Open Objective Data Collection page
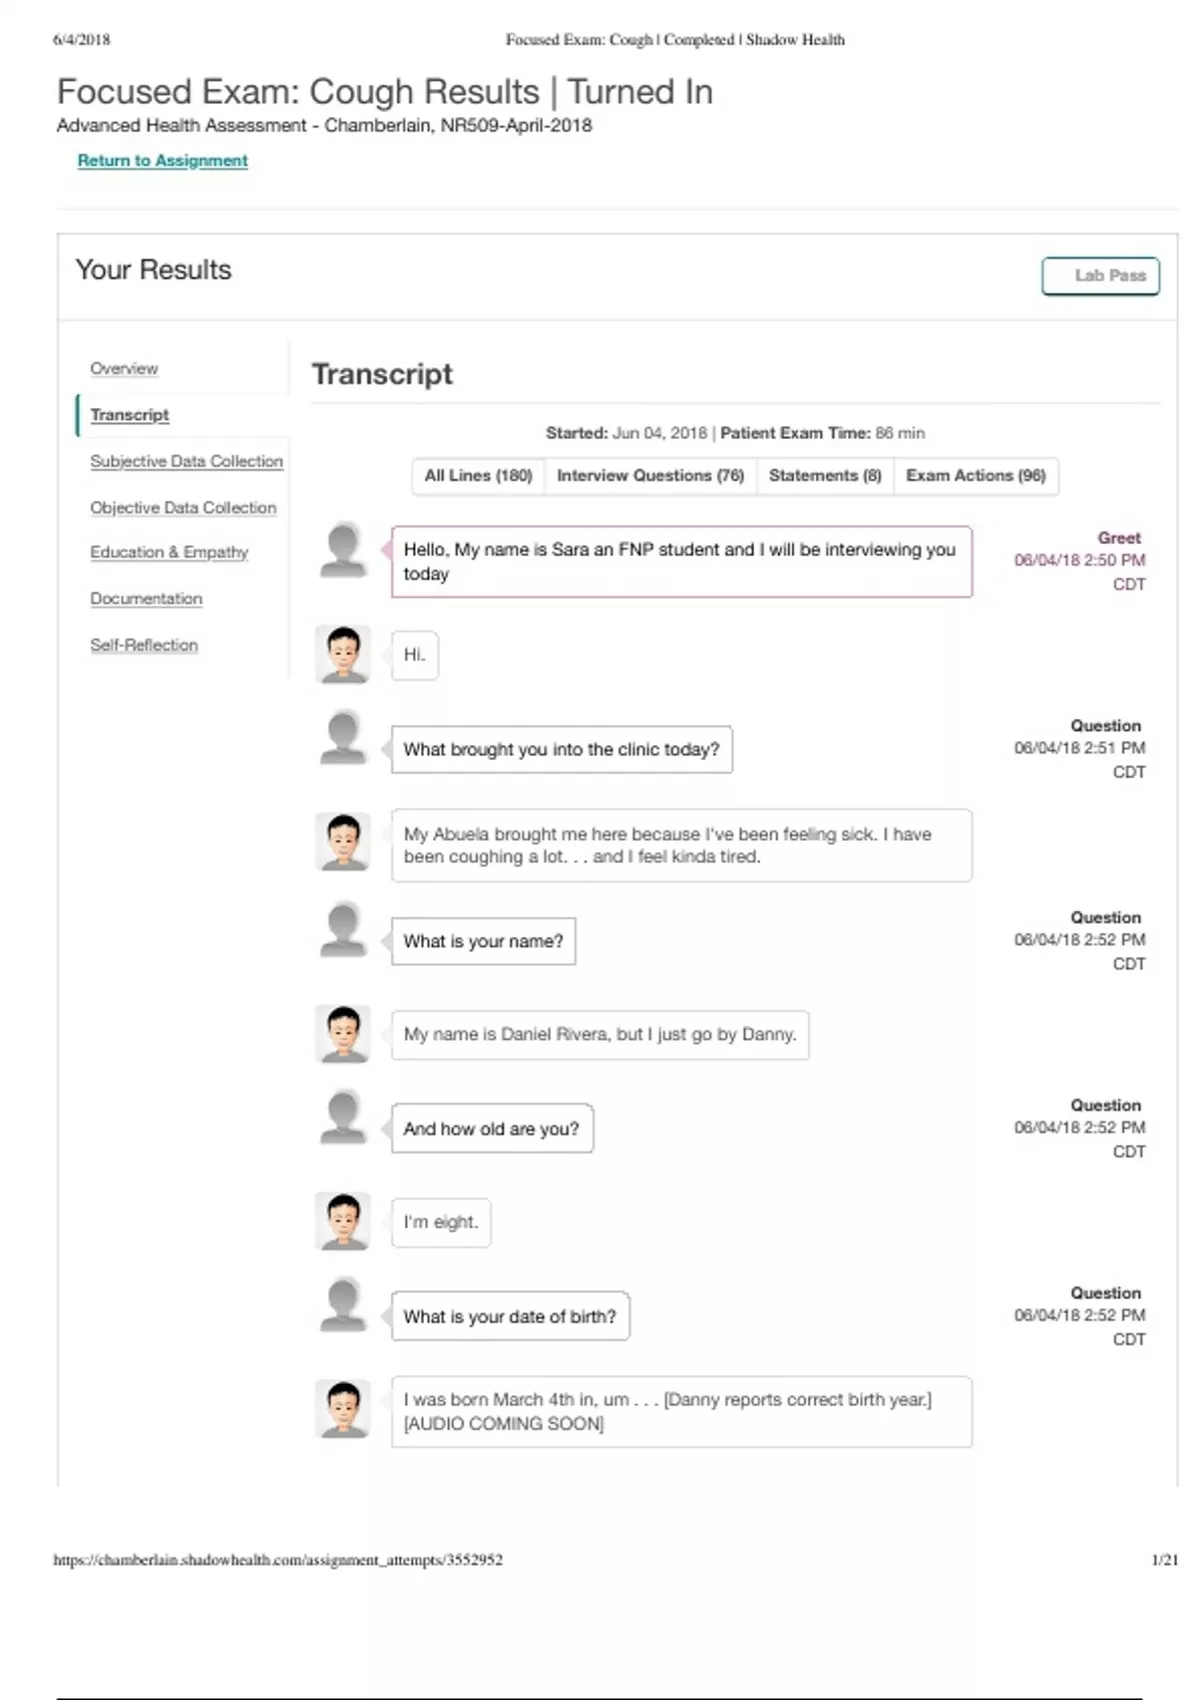Screen dimensions: 1200x1700 click(x=183, y=508)
